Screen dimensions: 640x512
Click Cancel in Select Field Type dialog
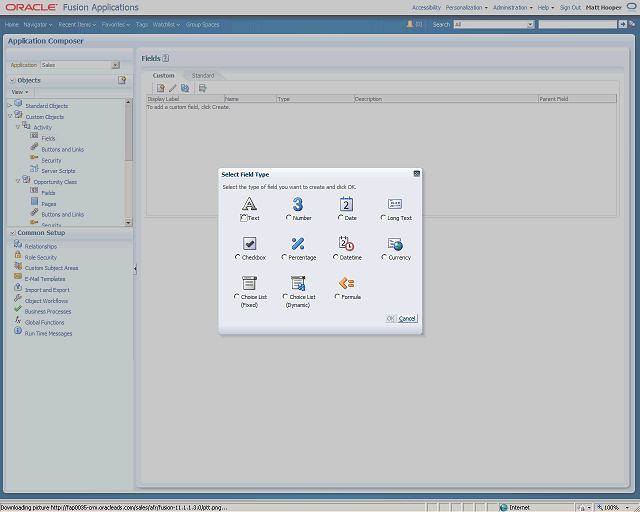tap(407, 318)
